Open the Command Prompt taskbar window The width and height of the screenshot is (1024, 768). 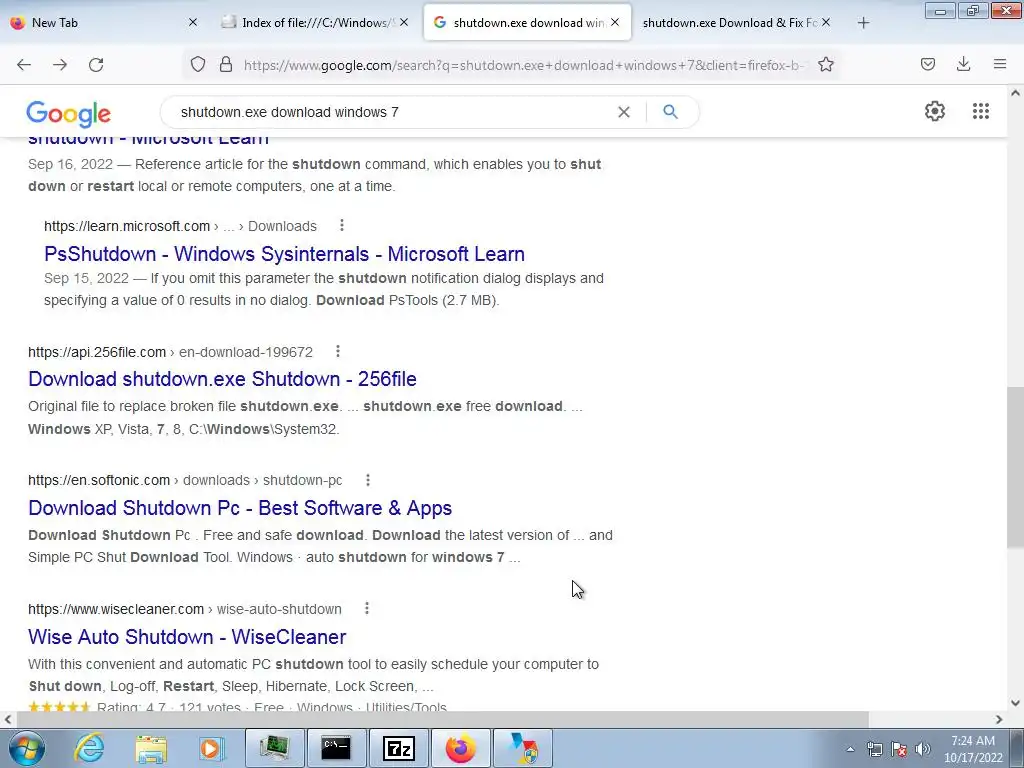point(336,748)
